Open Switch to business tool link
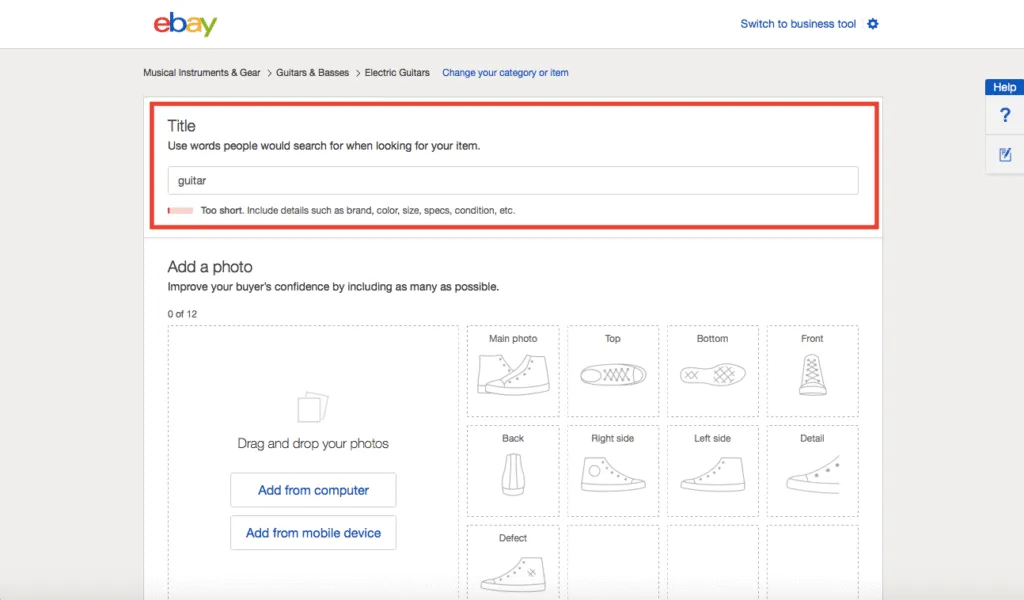Viewport: 1024px width, 600px height. tap(795, 23)
